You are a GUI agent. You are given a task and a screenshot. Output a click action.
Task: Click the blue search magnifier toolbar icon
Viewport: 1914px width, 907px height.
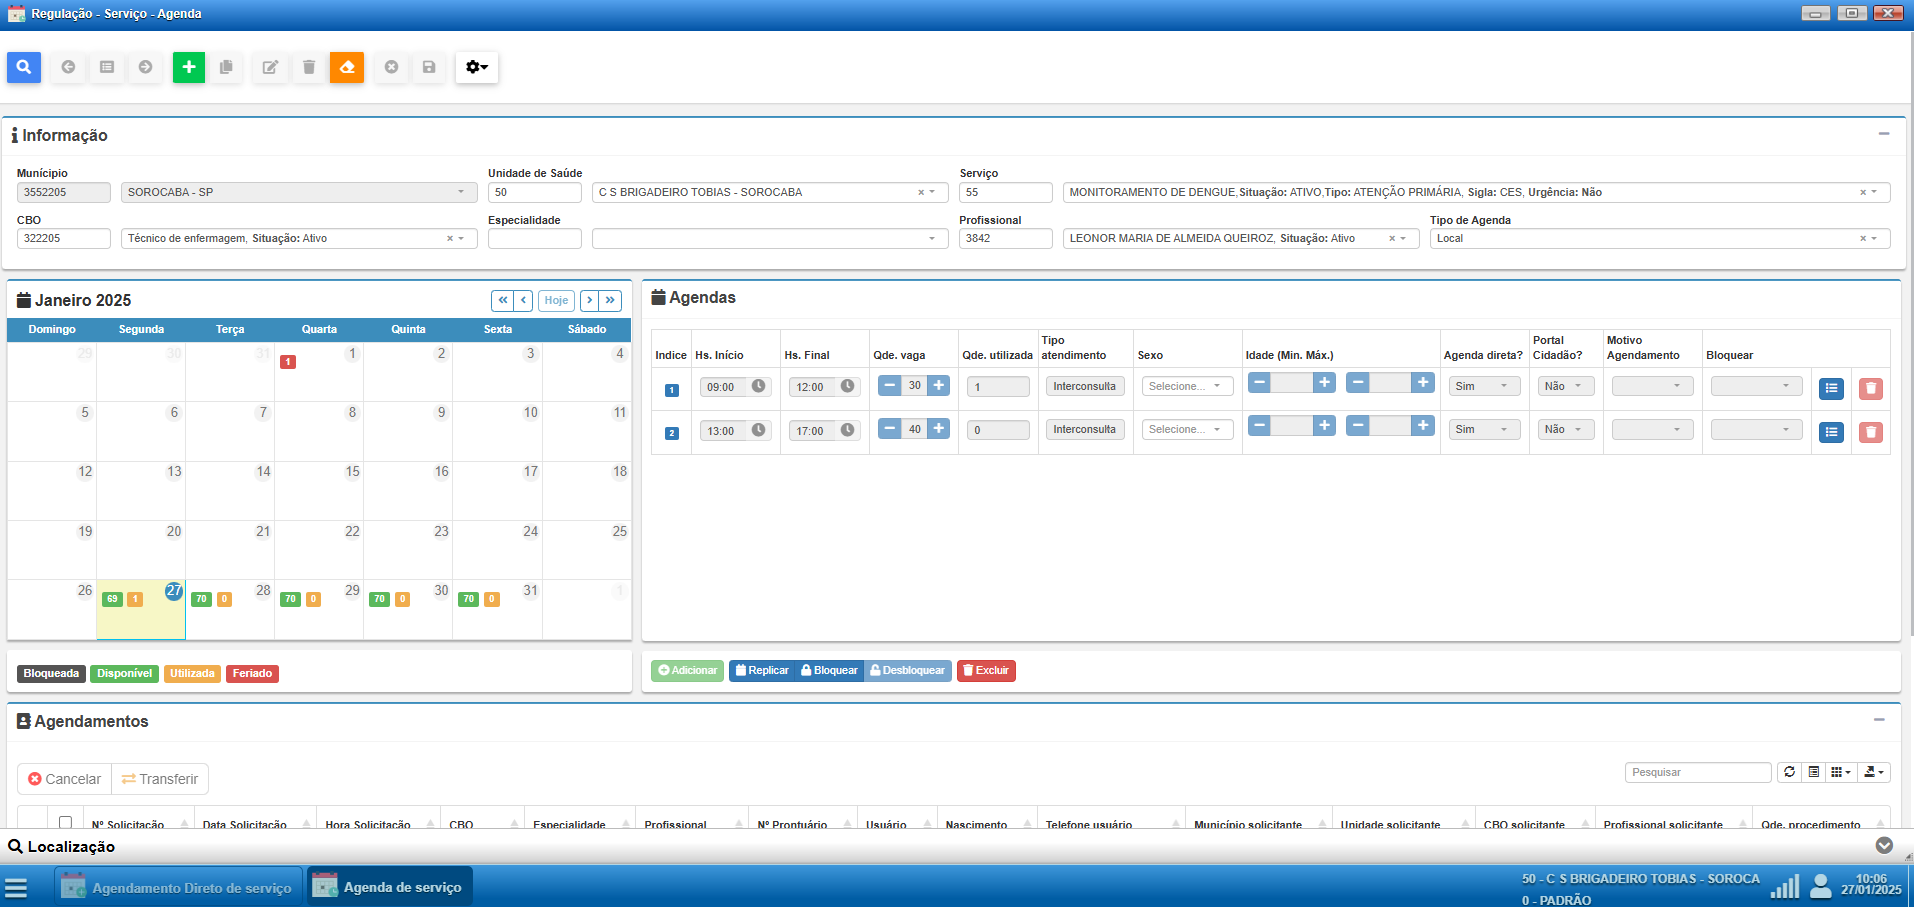tap(24, 67)
